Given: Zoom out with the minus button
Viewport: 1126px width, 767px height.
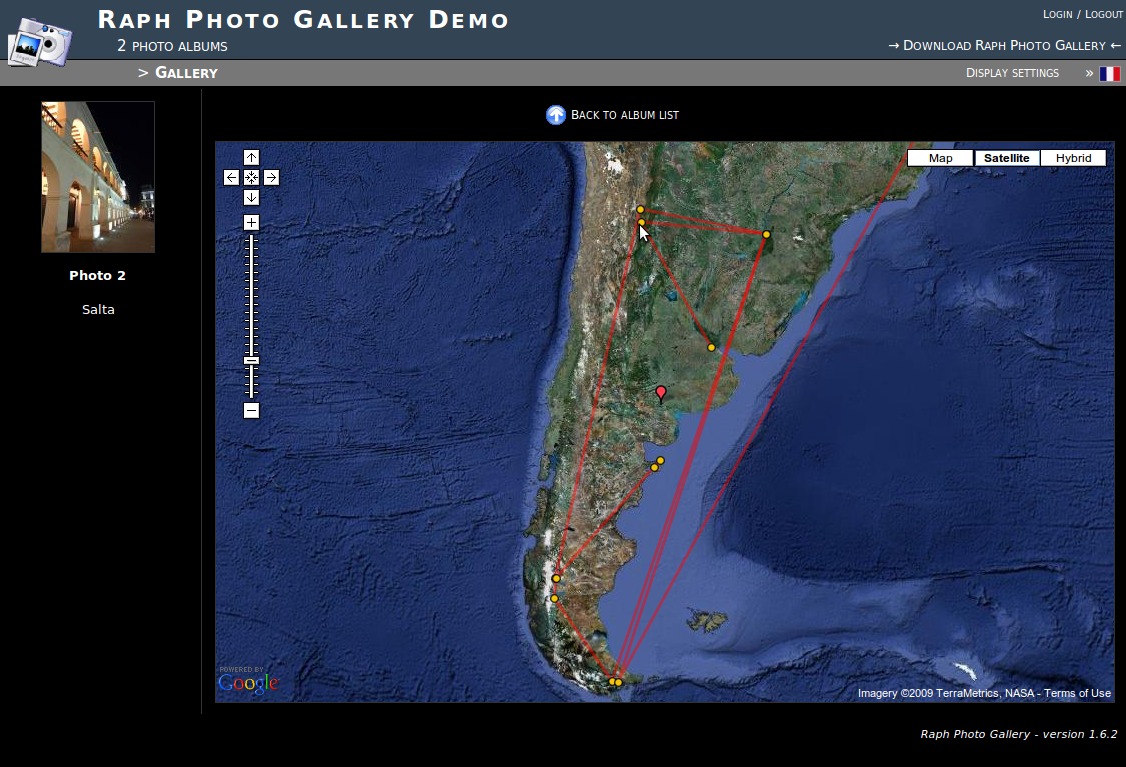Looking at the screenshot, I should pos(251,410).
